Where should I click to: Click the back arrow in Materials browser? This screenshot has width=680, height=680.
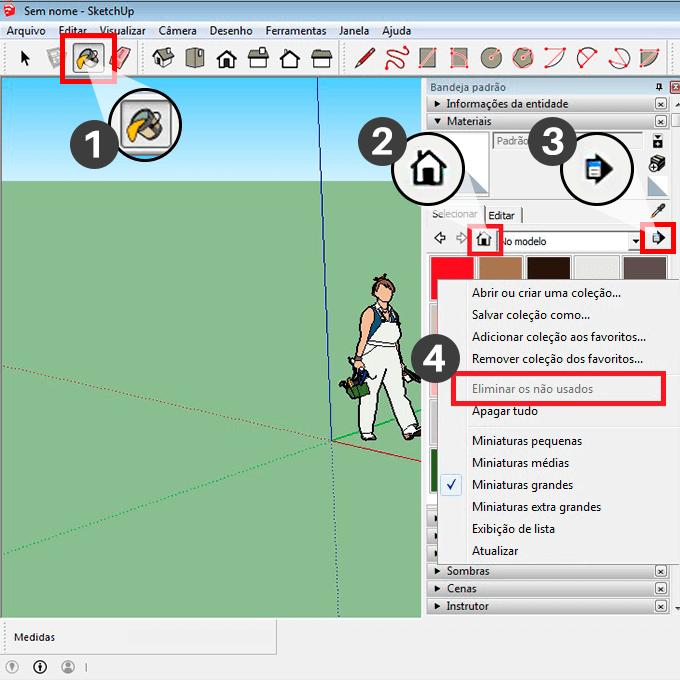pos(440,240)
